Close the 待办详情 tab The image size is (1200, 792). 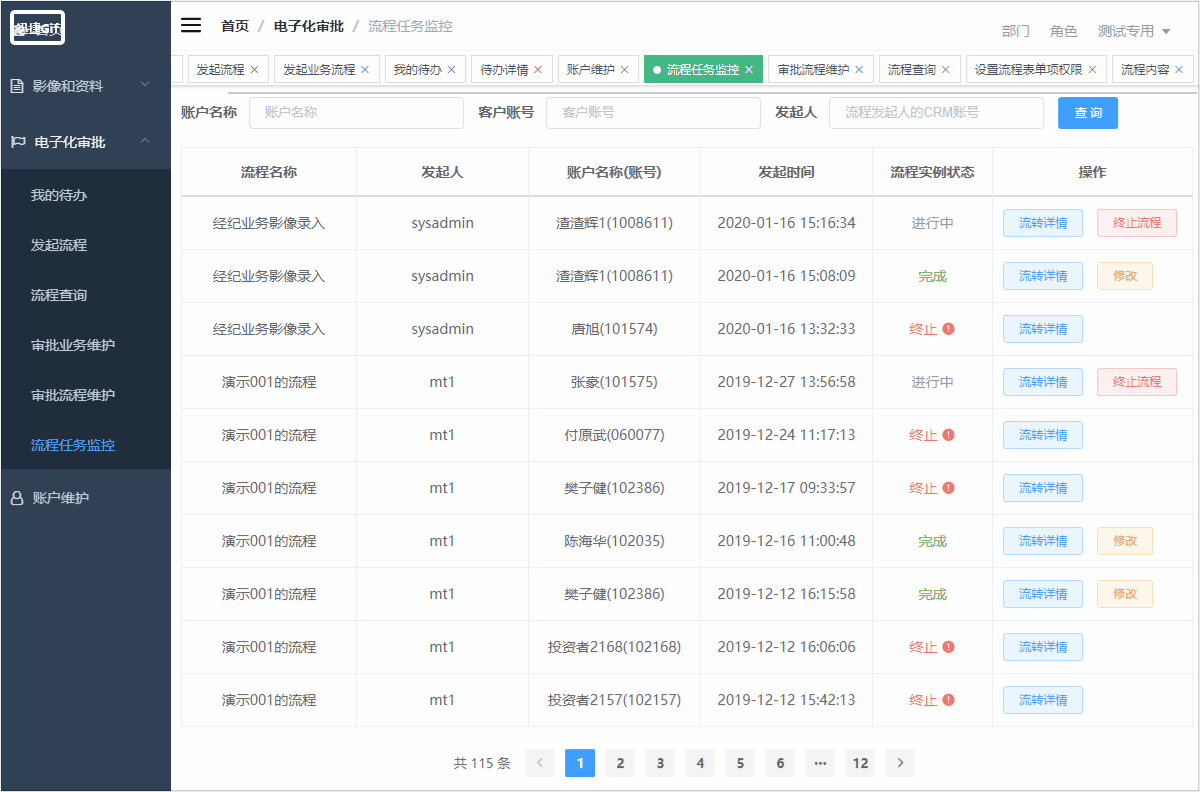click(538, 70)
